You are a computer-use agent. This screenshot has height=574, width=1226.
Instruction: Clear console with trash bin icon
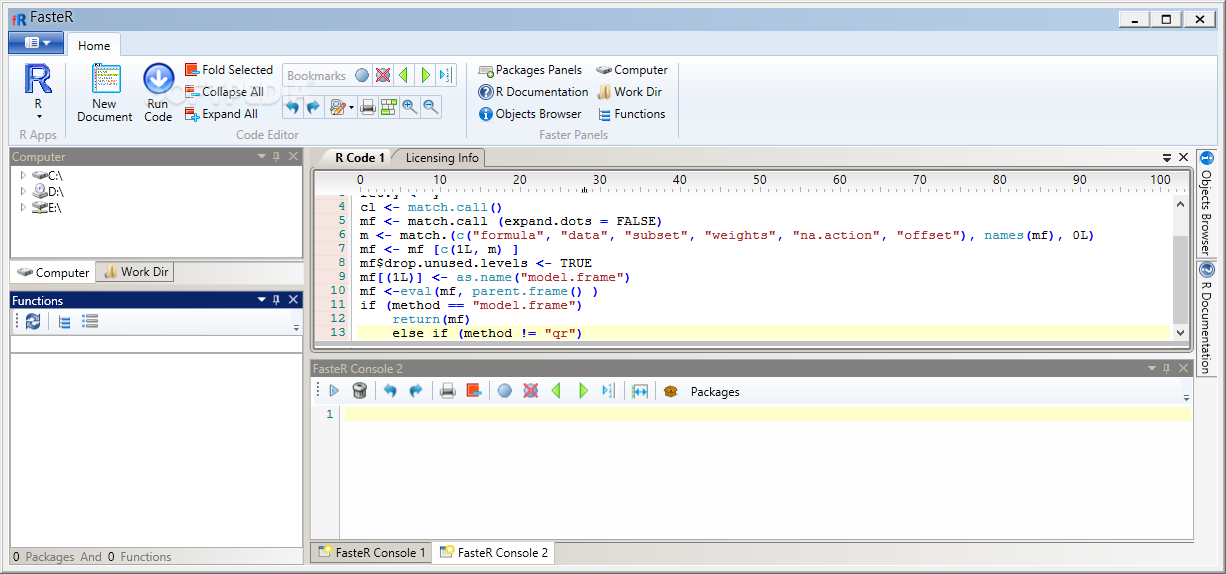click(360, 391)
